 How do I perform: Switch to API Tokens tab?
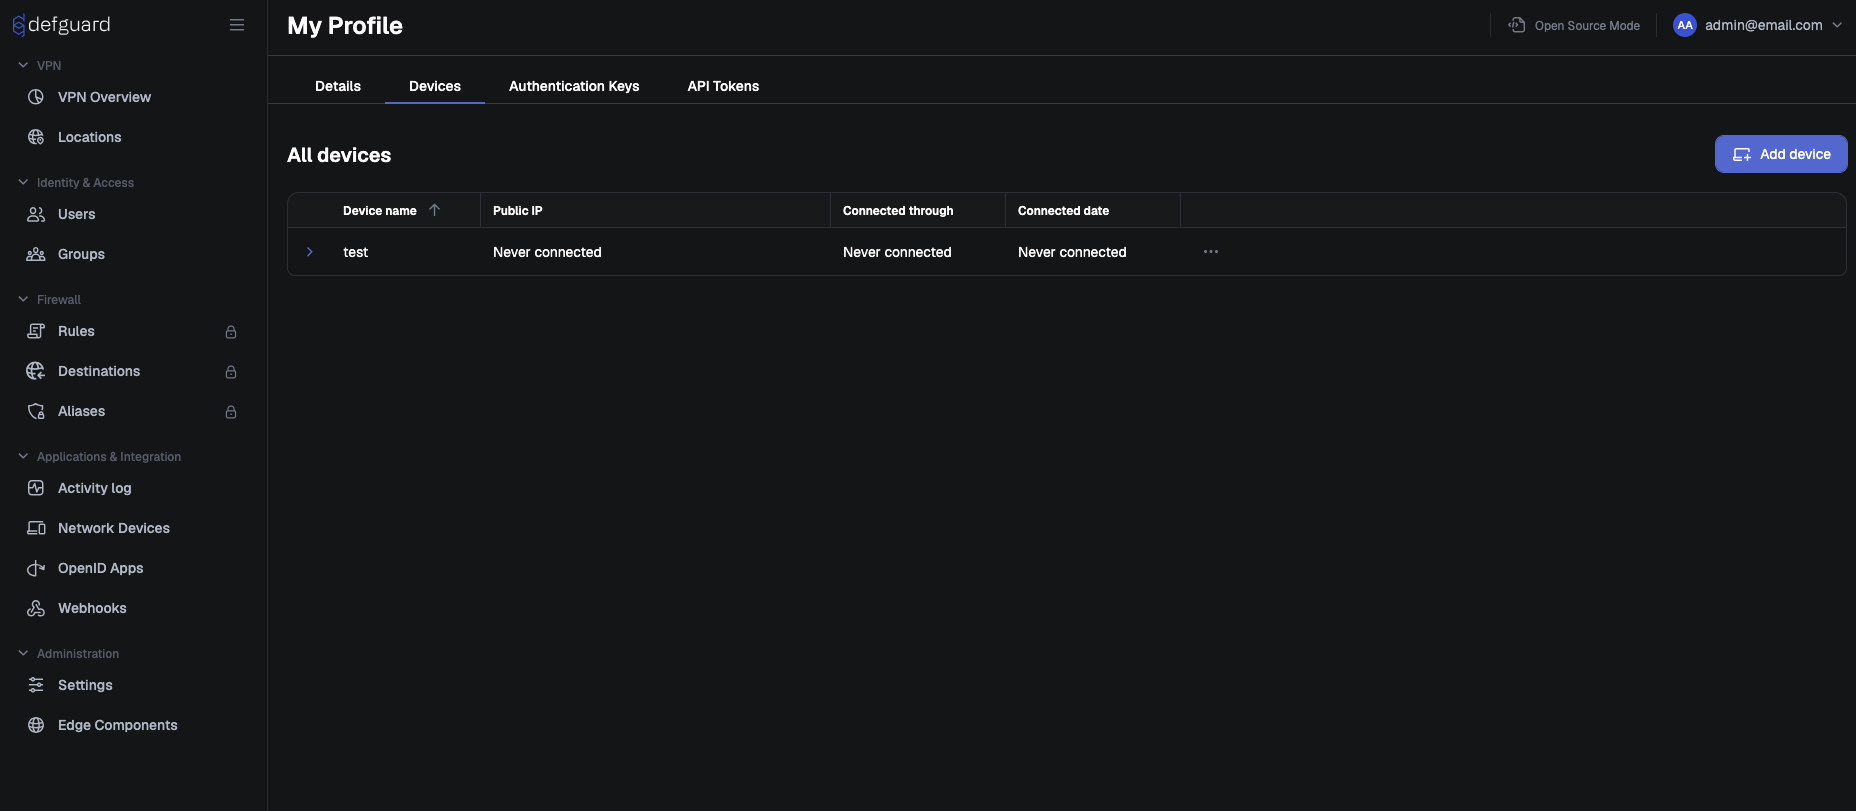coord(723,86)
